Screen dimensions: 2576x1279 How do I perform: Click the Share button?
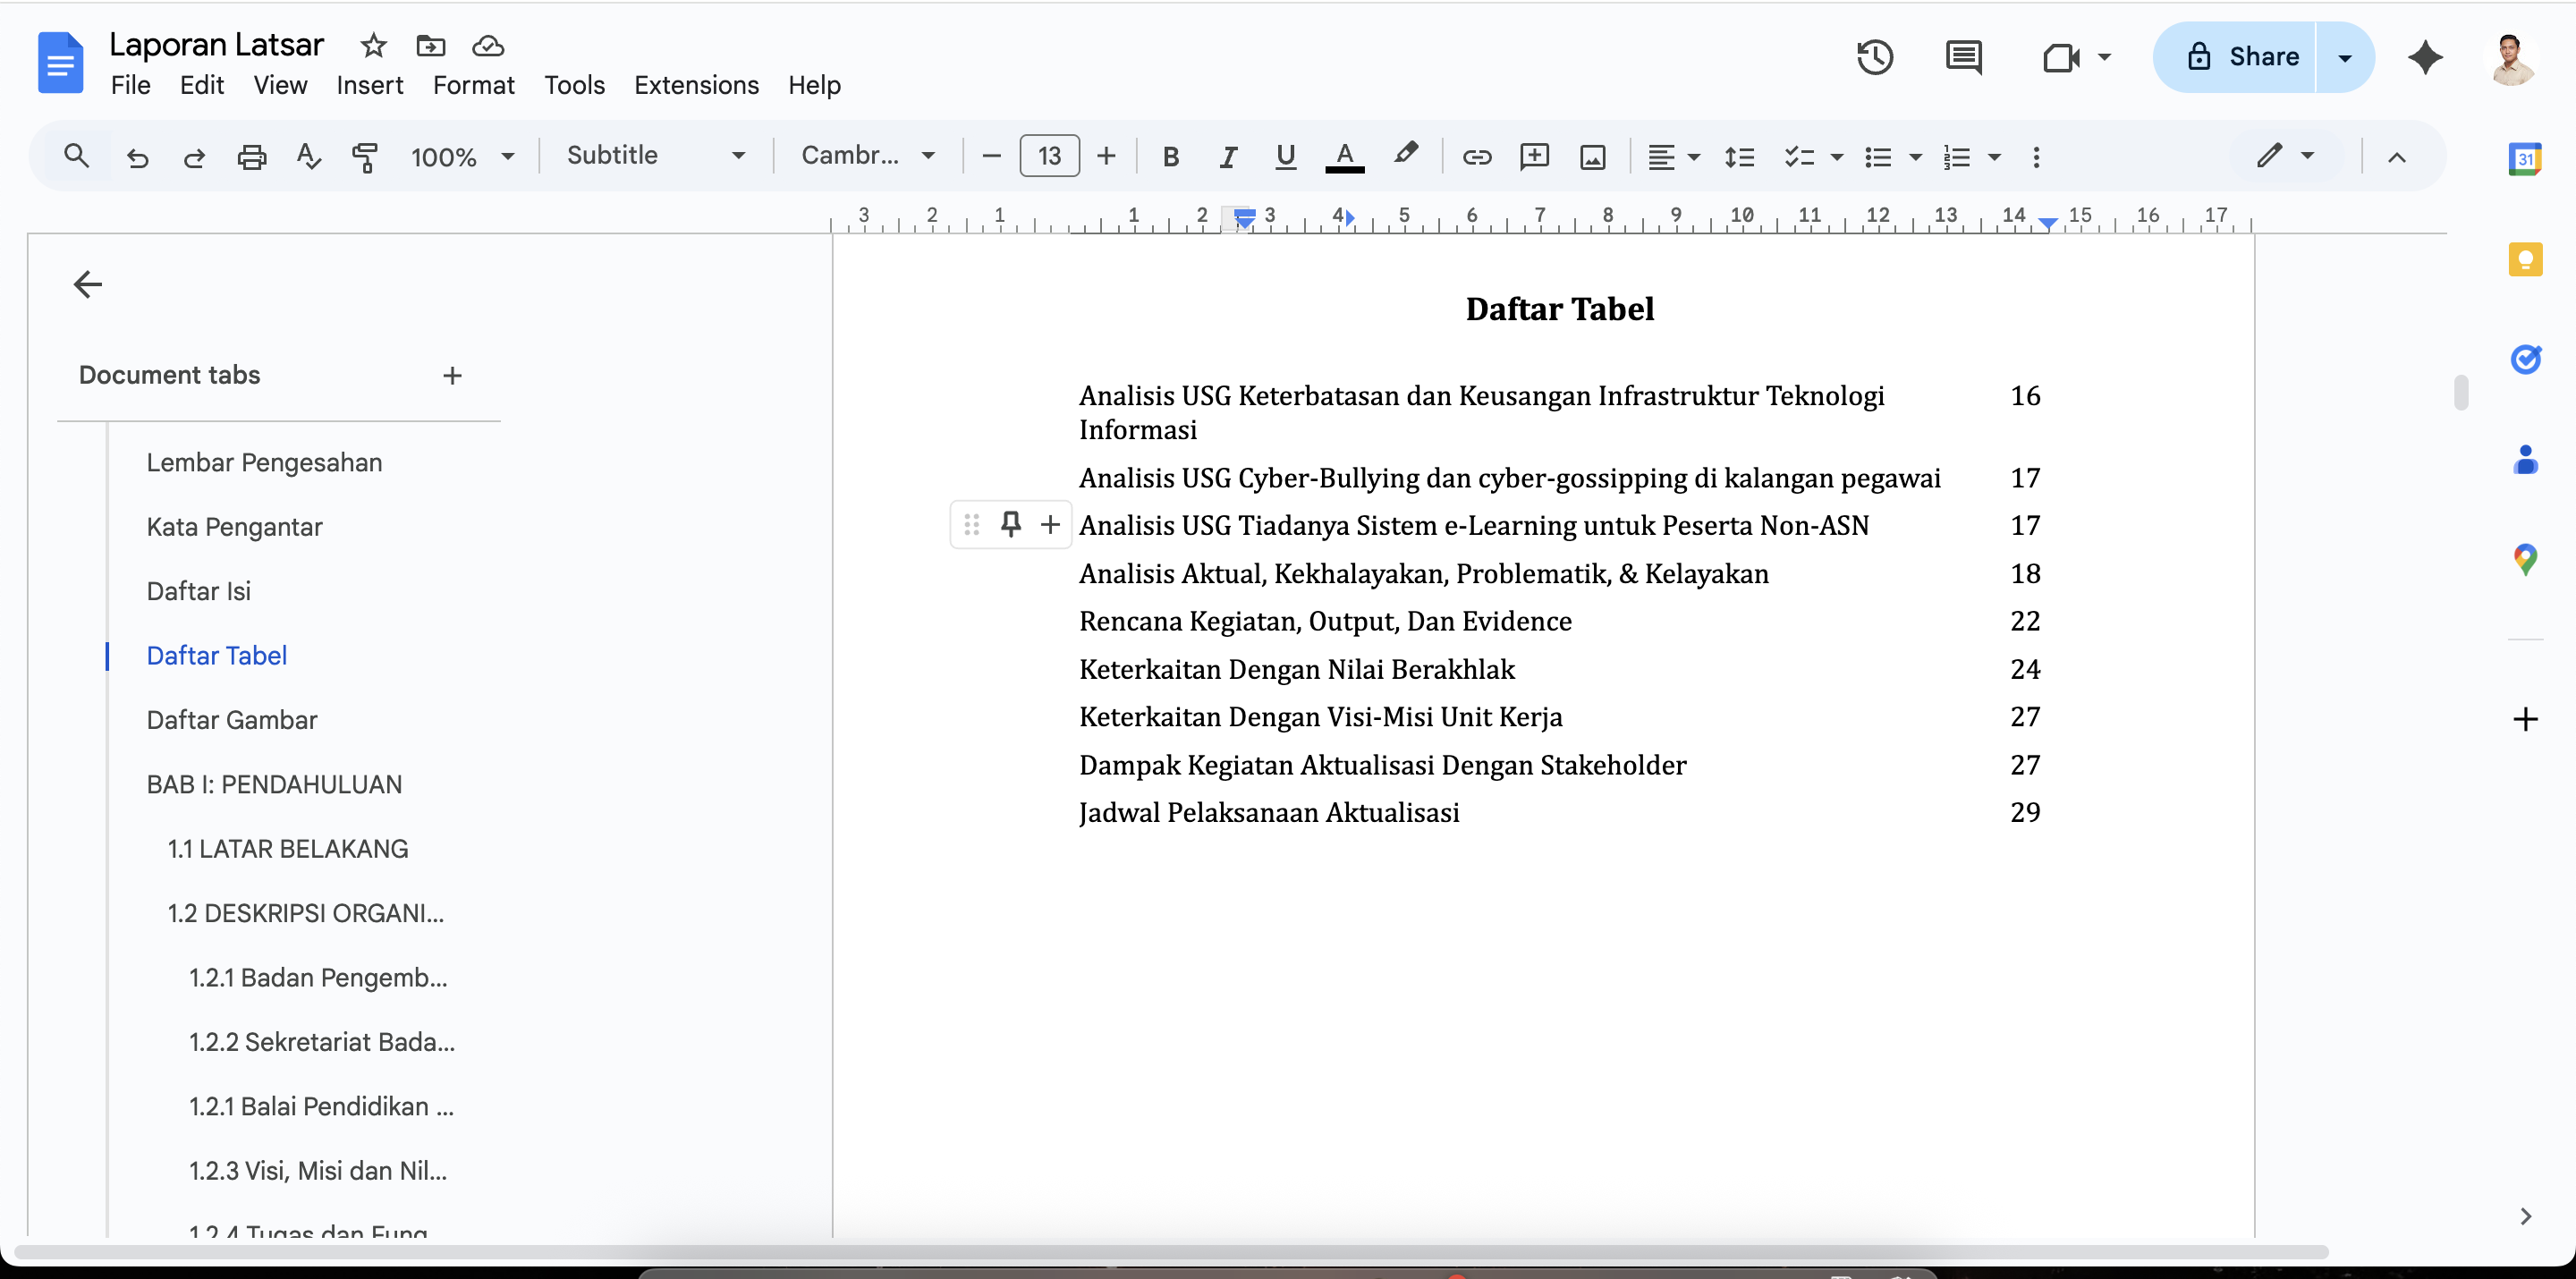click(x=2242, y=57)
